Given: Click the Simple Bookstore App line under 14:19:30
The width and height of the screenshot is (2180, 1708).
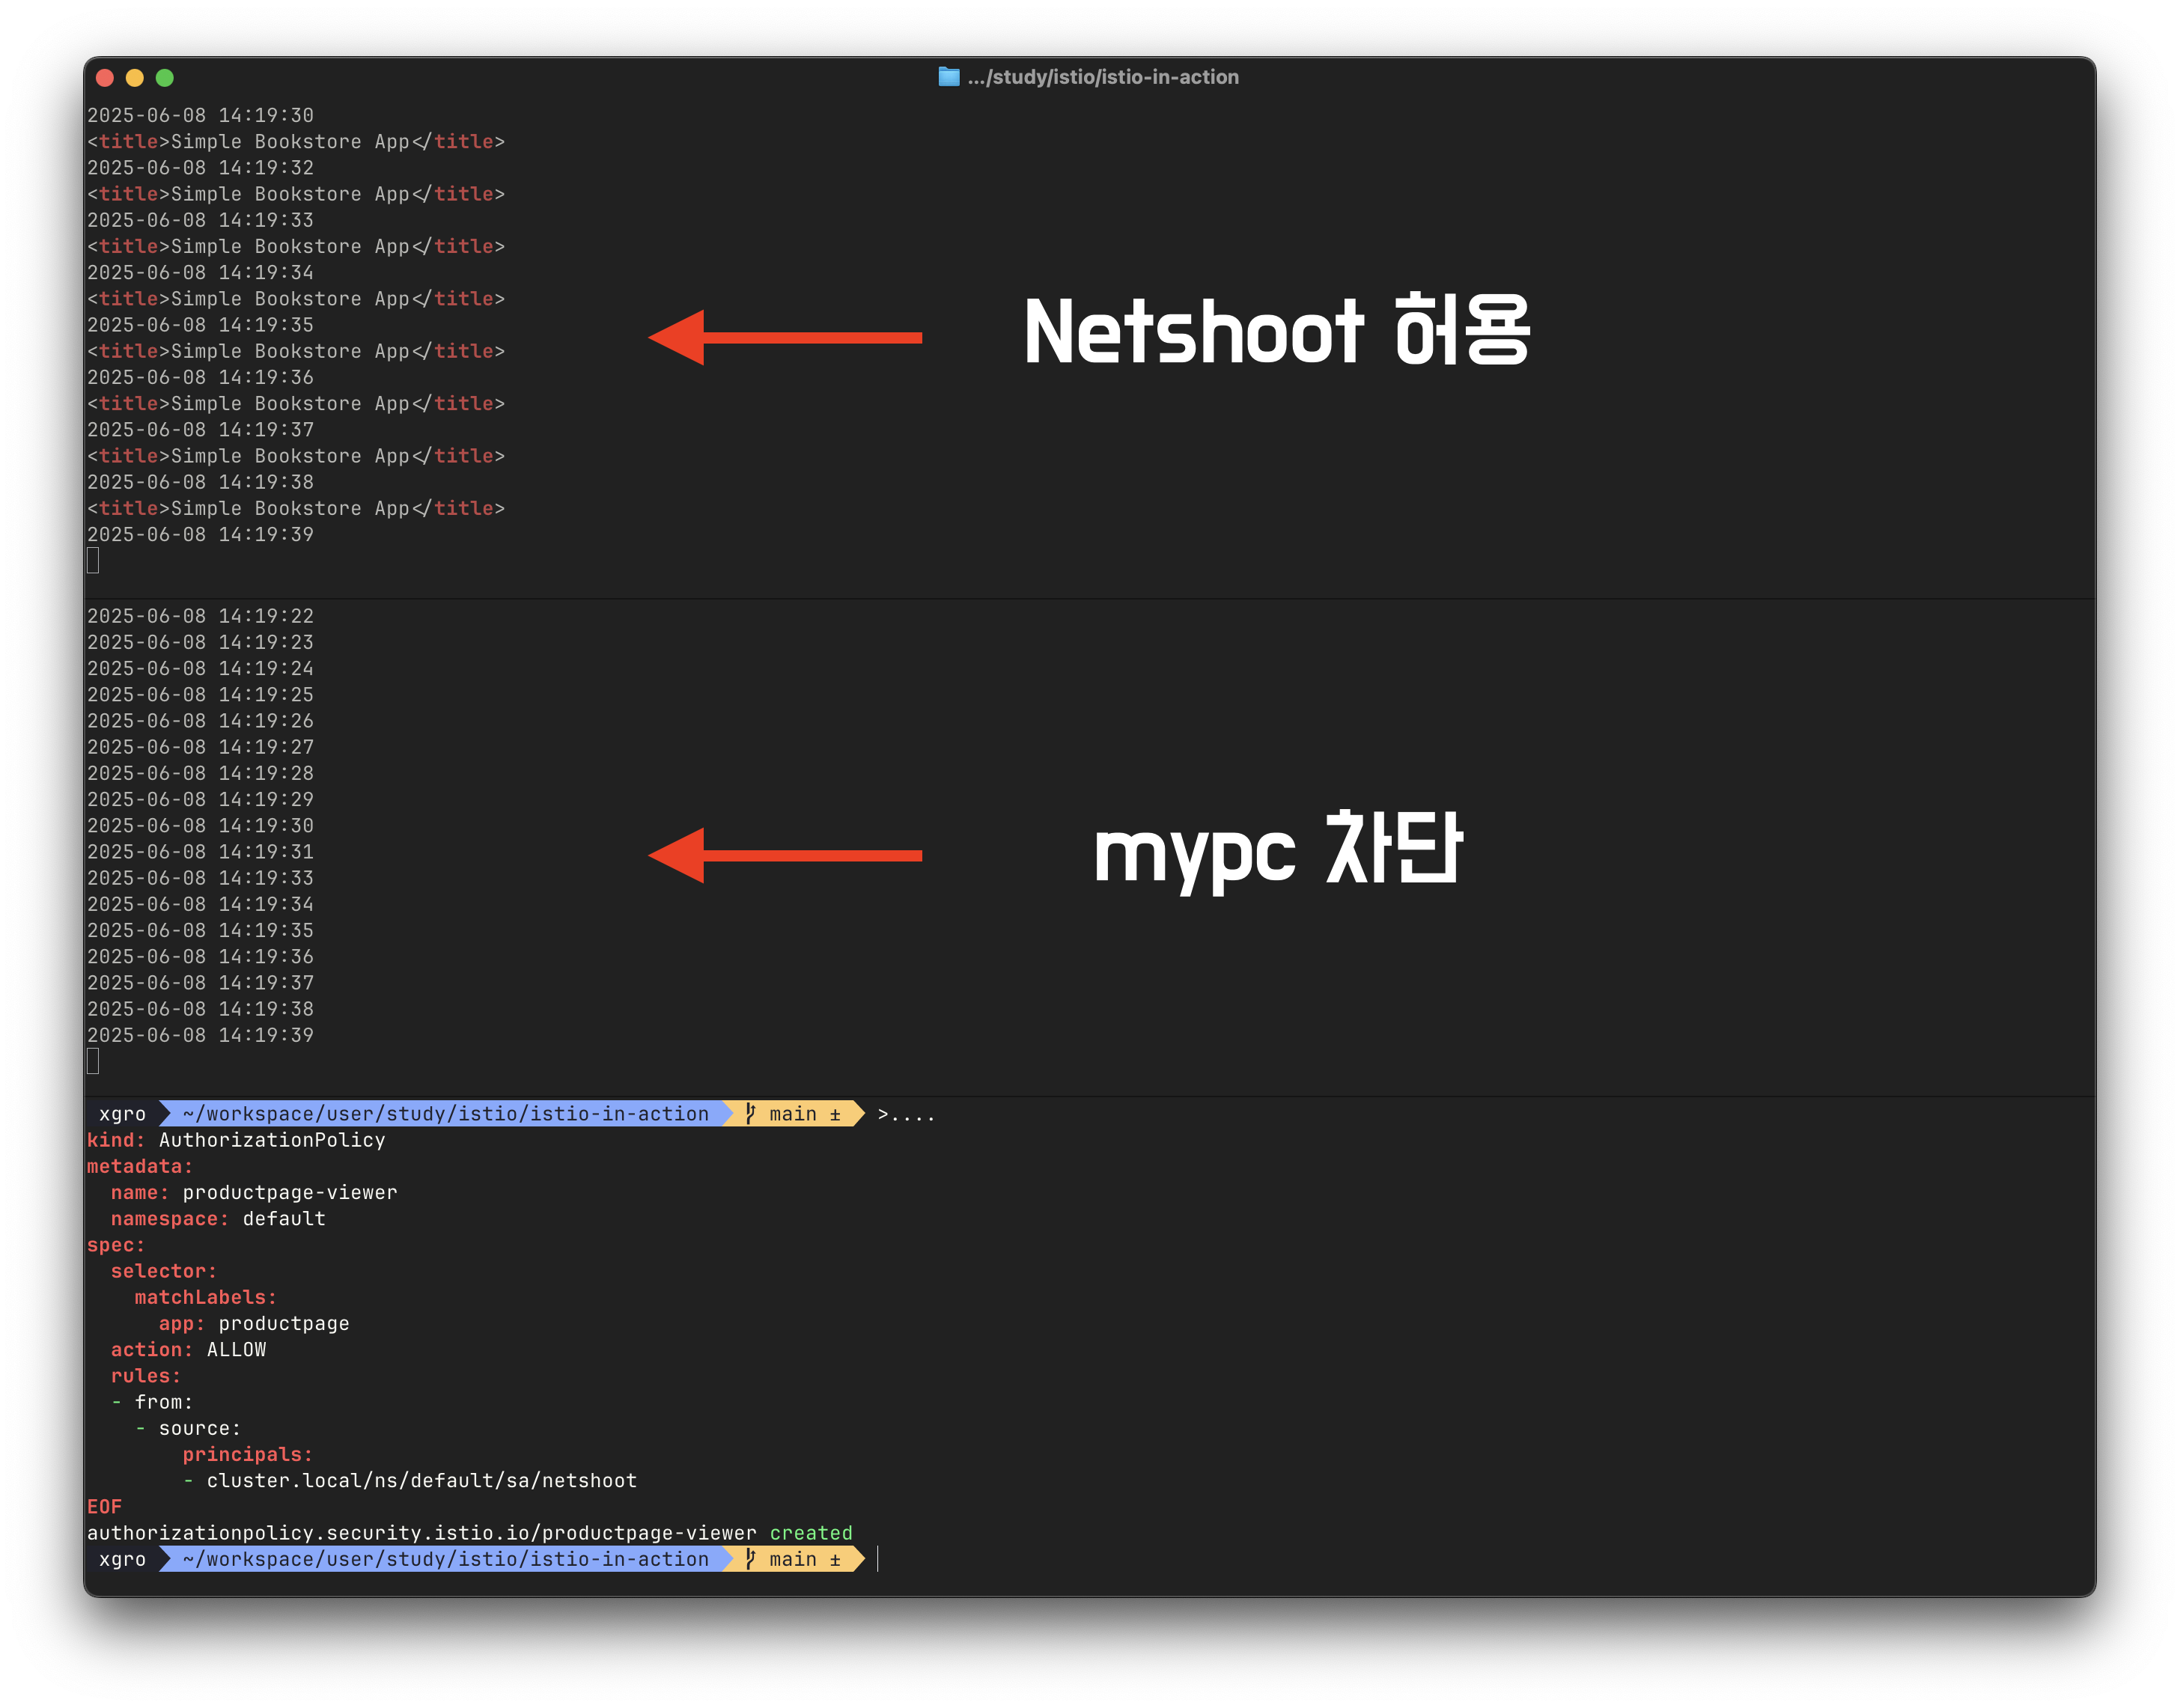Looking at the screenshot, I should [296, 141].
